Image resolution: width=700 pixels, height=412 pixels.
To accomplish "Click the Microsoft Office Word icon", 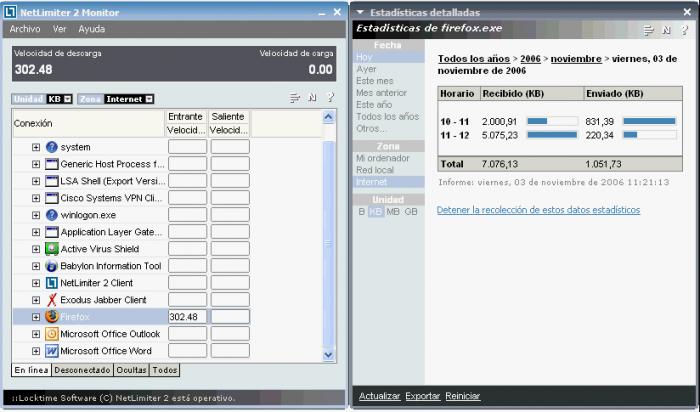I will [x=52, y=351].
